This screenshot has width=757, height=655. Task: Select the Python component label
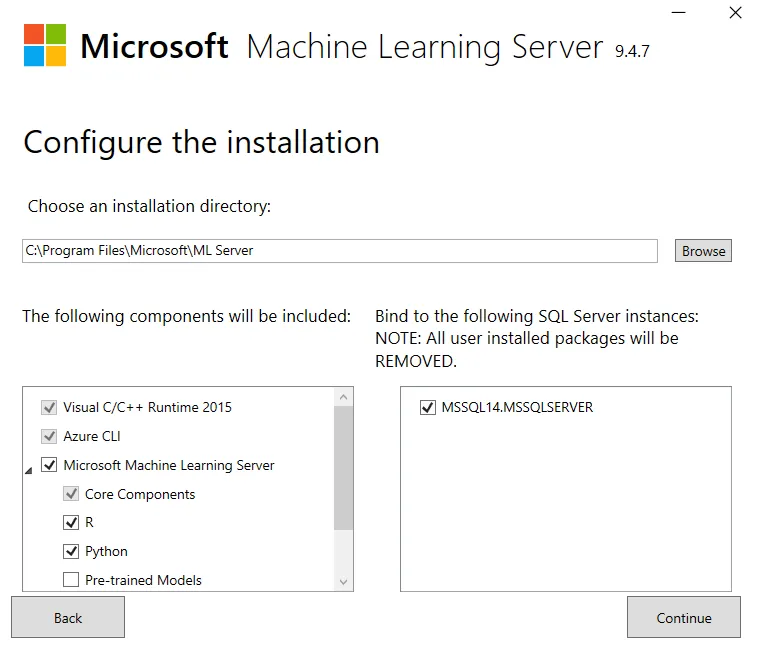click(x=106, y=551)
